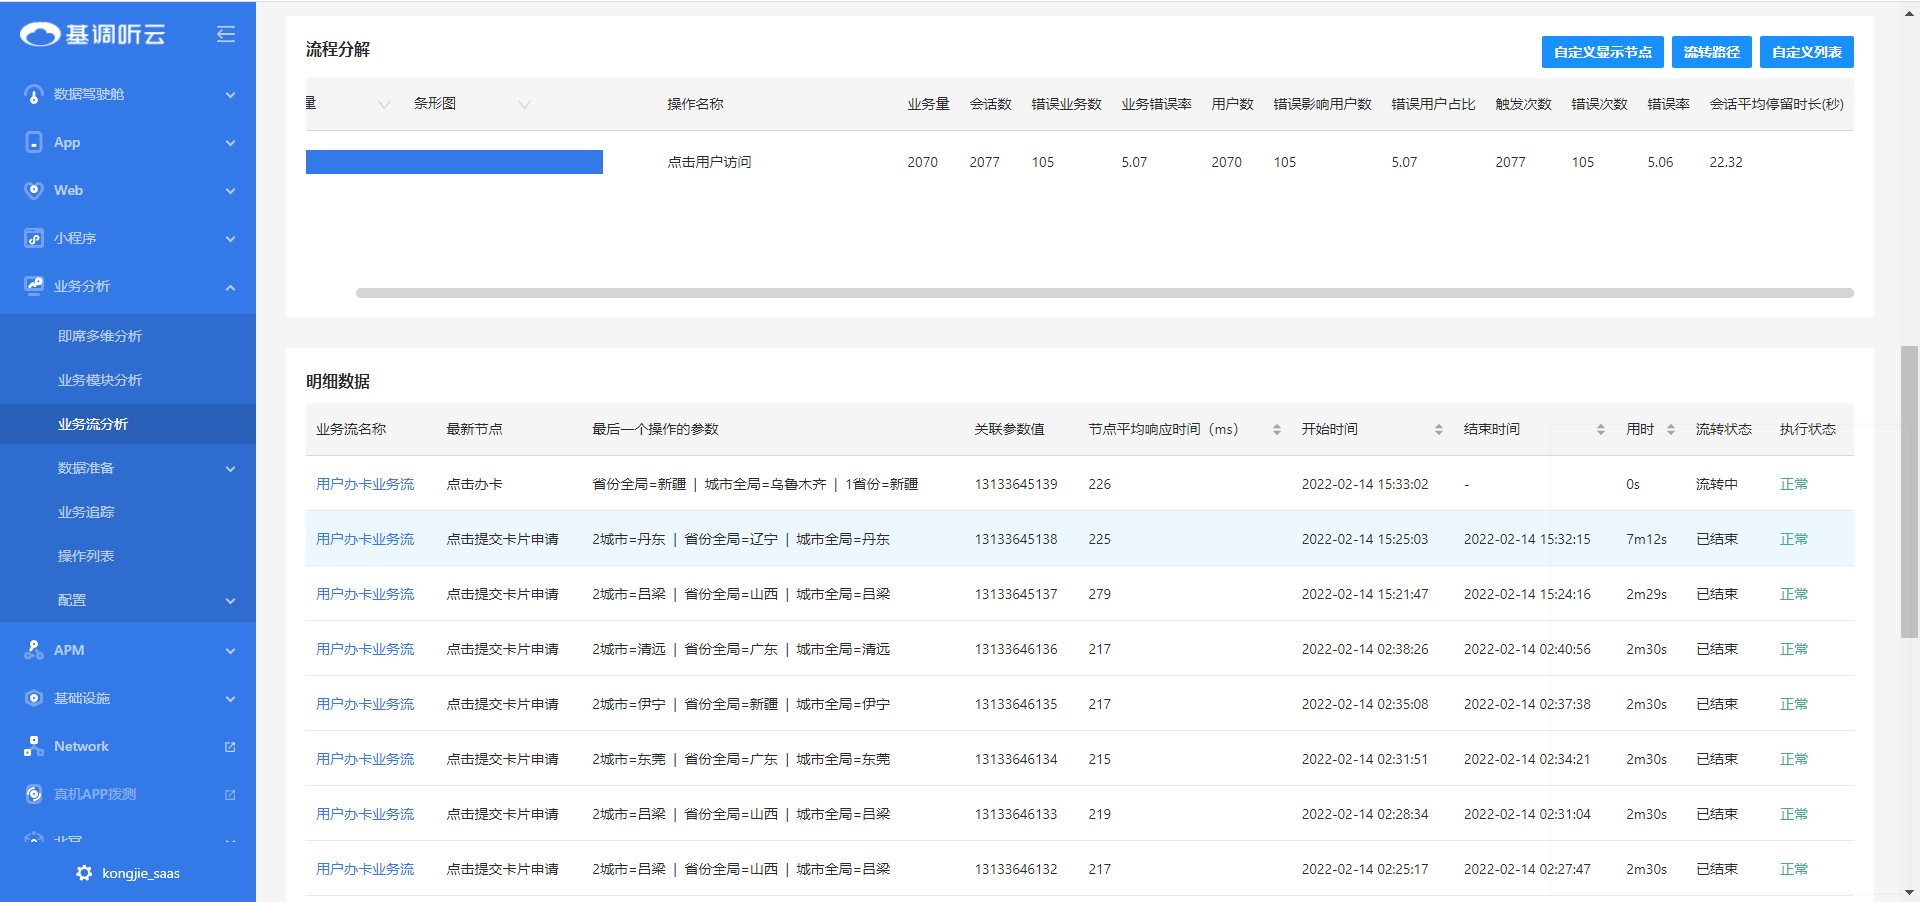The image size is (1920, 902).
Task: Collapse the sidebar with the menu-fold icon
Action: pyautogui.click(x=226, y=35)
